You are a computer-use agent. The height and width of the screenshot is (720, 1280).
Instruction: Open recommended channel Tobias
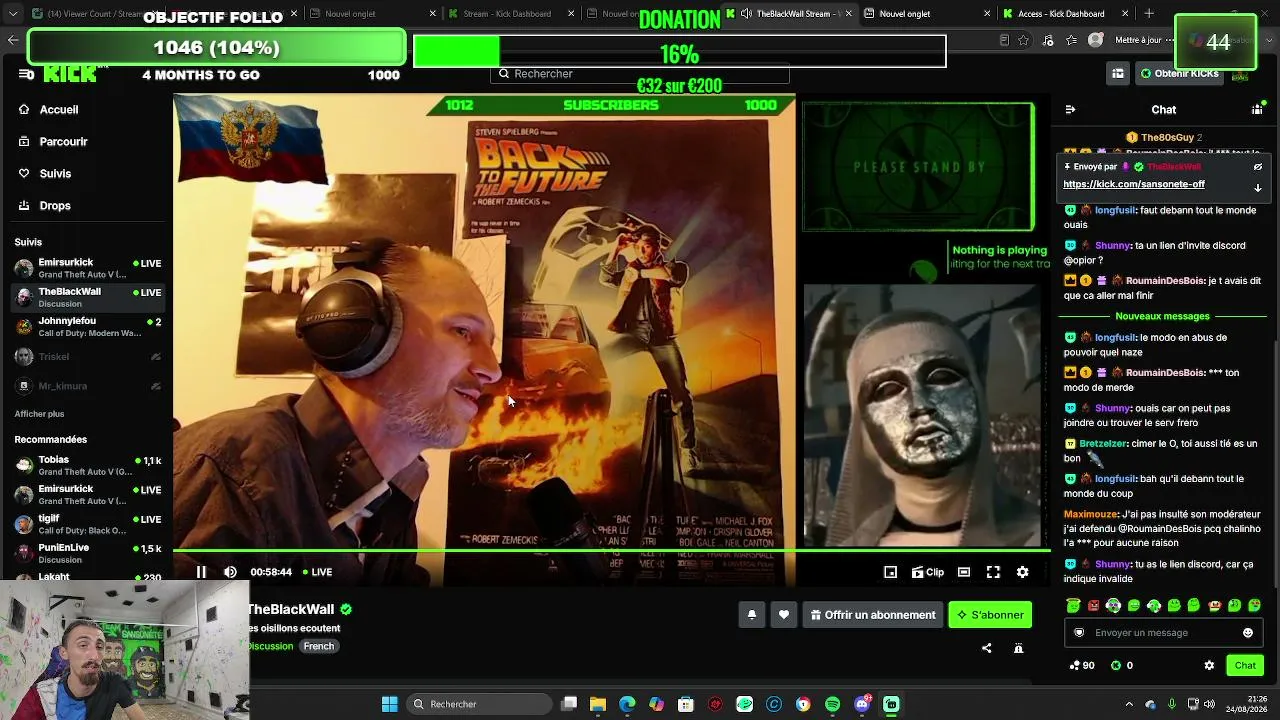pos(88,465)
